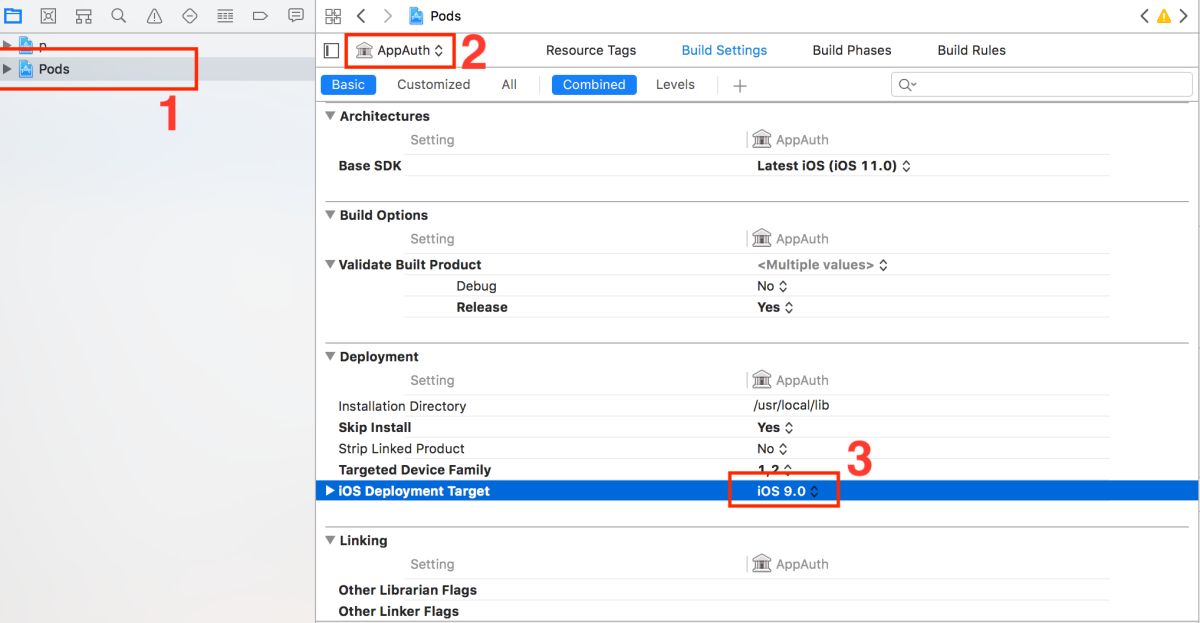This screenshot has width=1200, height=623.
Task: Select the All settings filter
Action: pos(509,85)
